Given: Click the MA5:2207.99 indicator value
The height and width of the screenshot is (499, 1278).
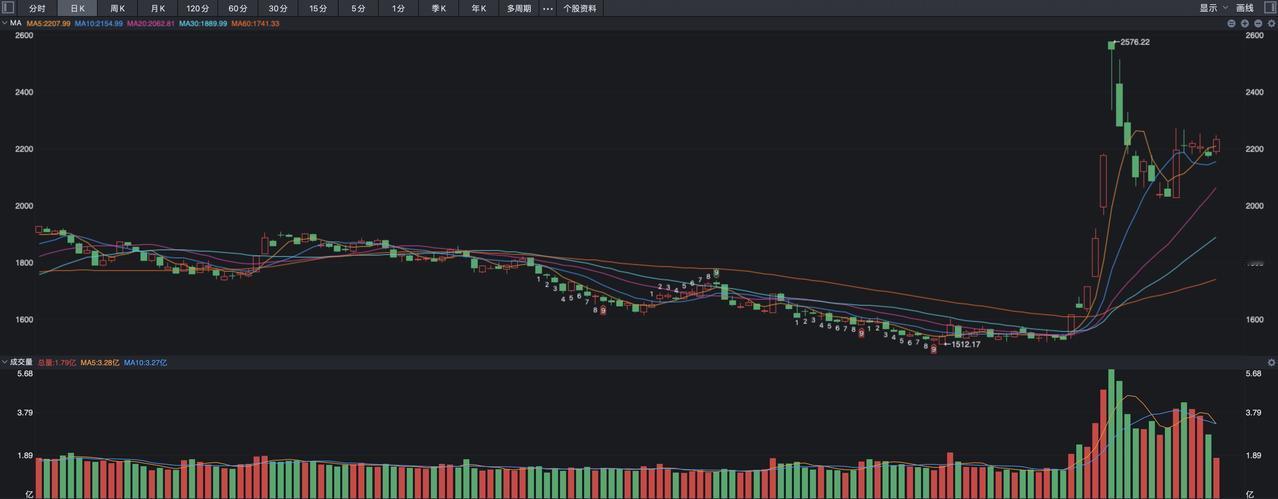Looking at the screenshot, I should click(x=48, y=23).
